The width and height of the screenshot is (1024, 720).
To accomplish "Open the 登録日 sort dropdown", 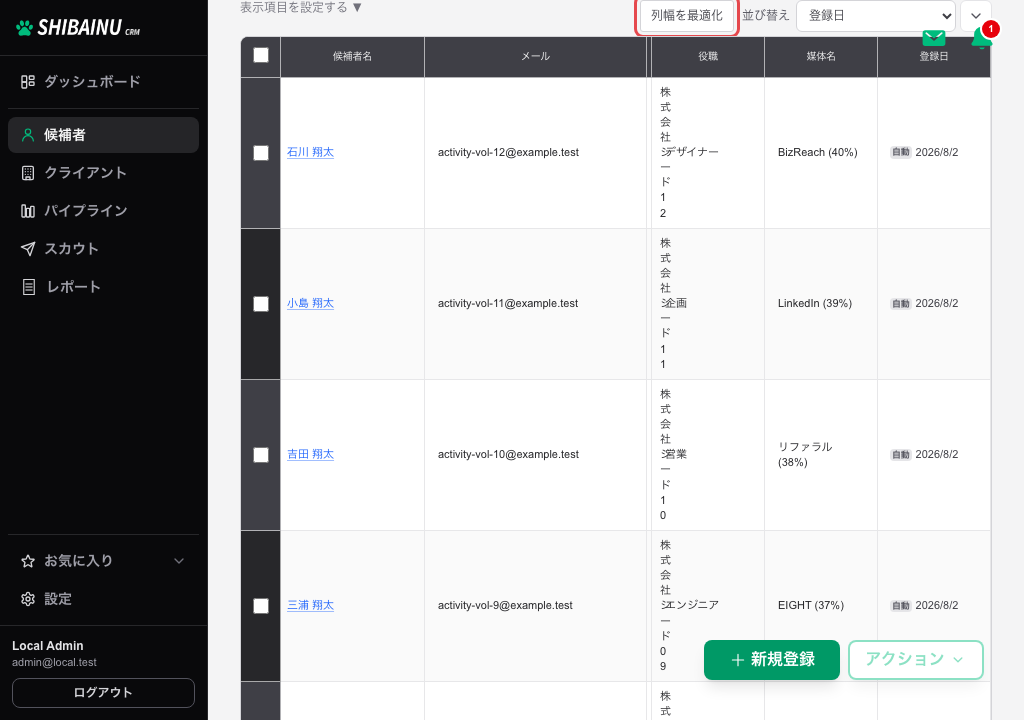I will pyautogui.click(x=876, y=16).
